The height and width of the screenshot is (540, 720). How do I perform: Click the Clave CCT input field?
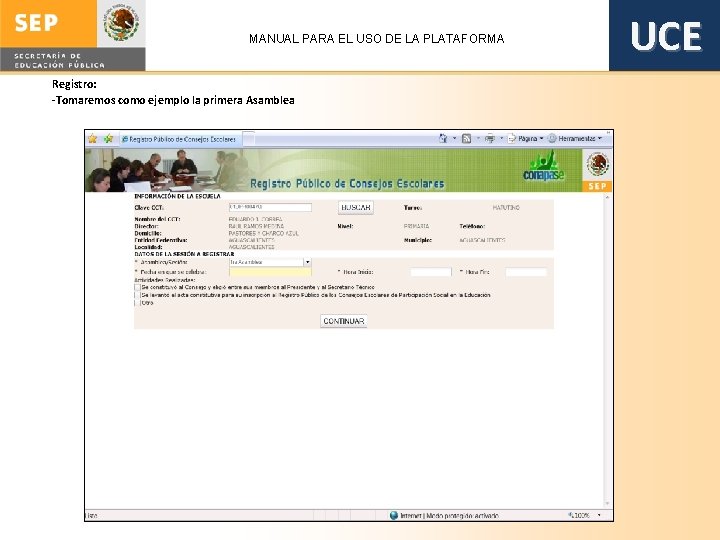tap(270, 207)
